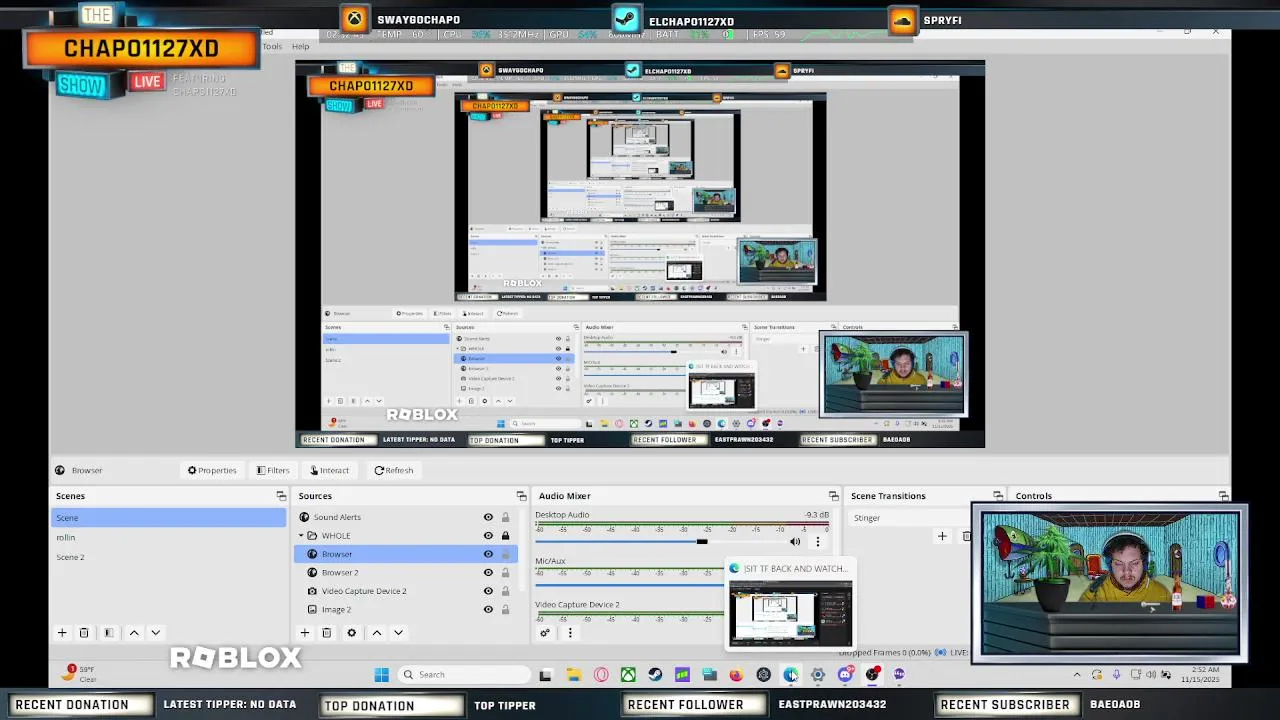
Task: Open scene filters icon in Scenes toolbar
Action: [109, 633]
